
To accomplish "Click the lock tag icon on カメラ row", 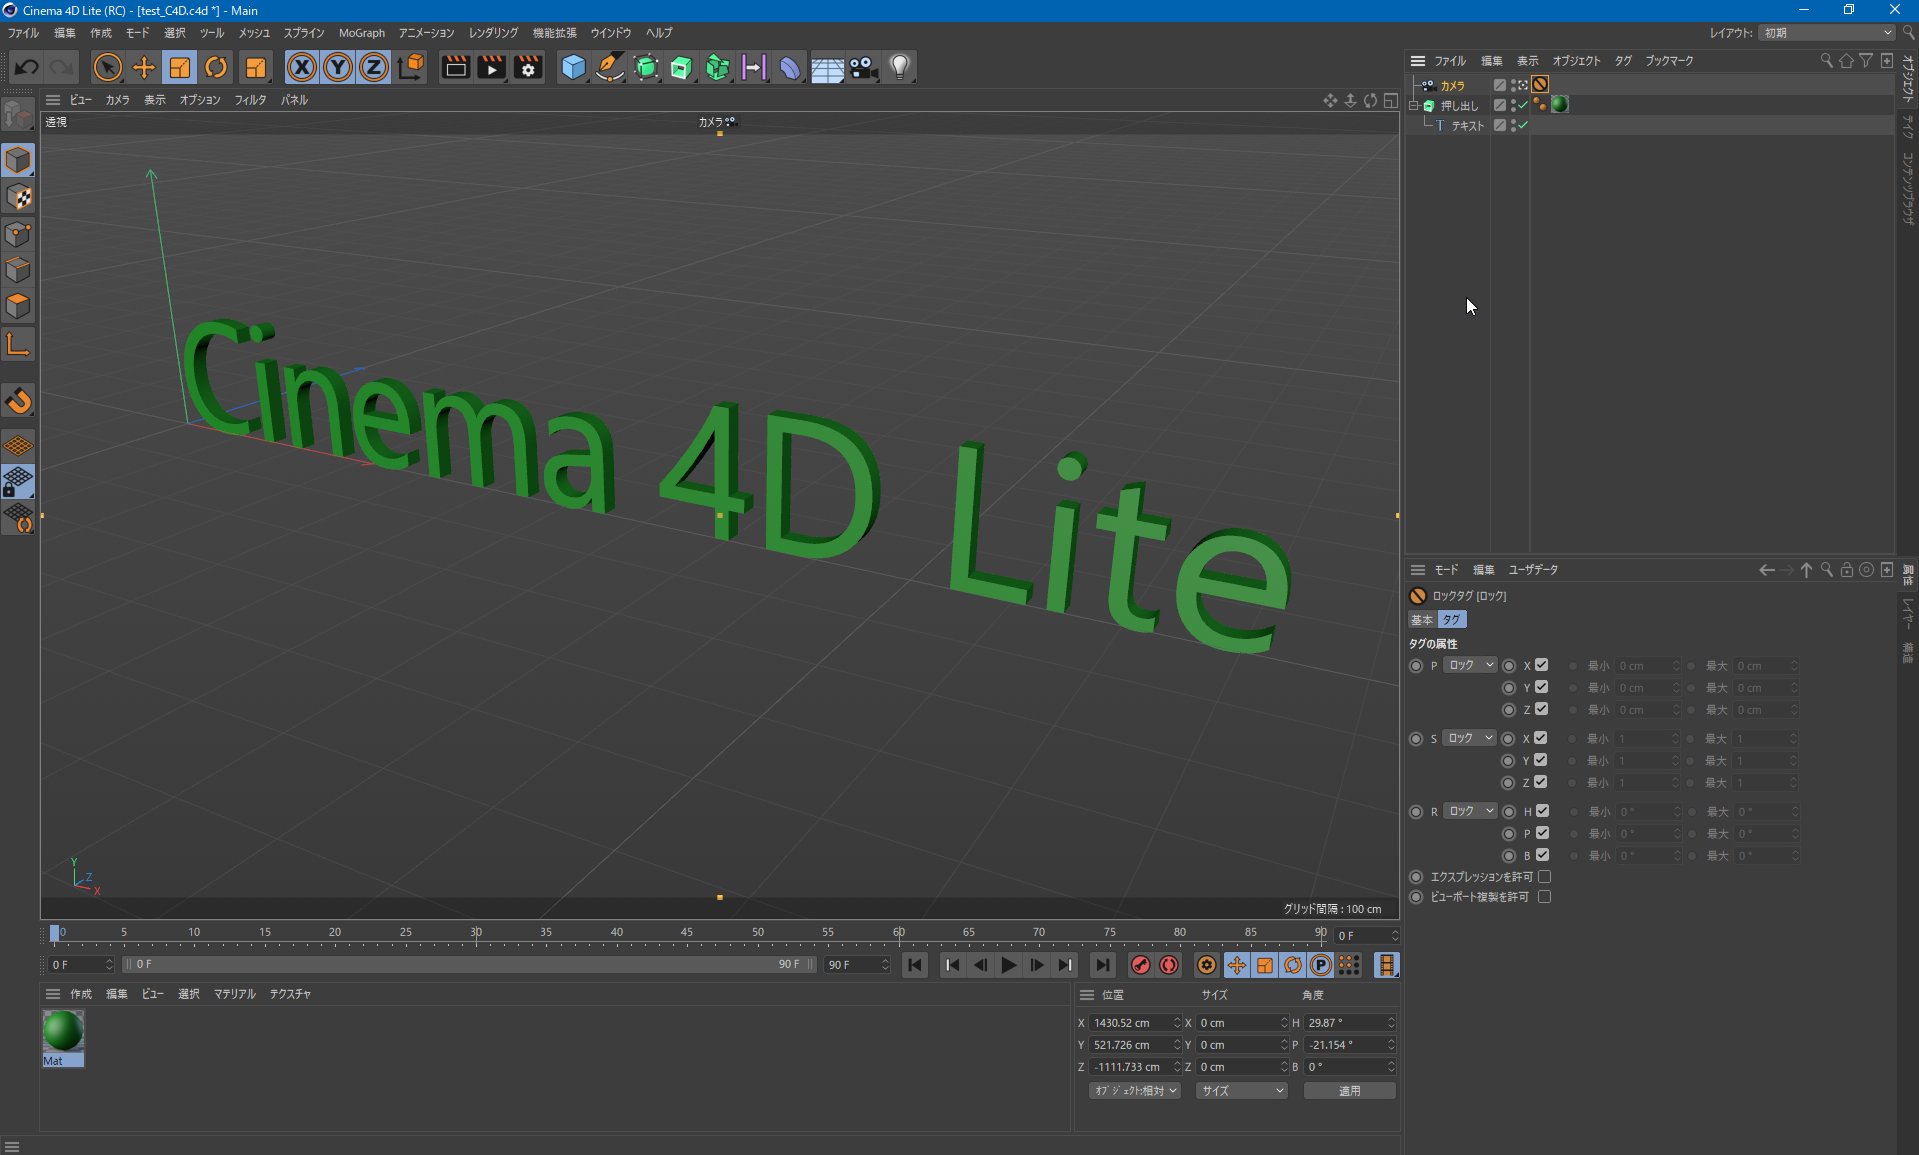I will (1540, 85).
